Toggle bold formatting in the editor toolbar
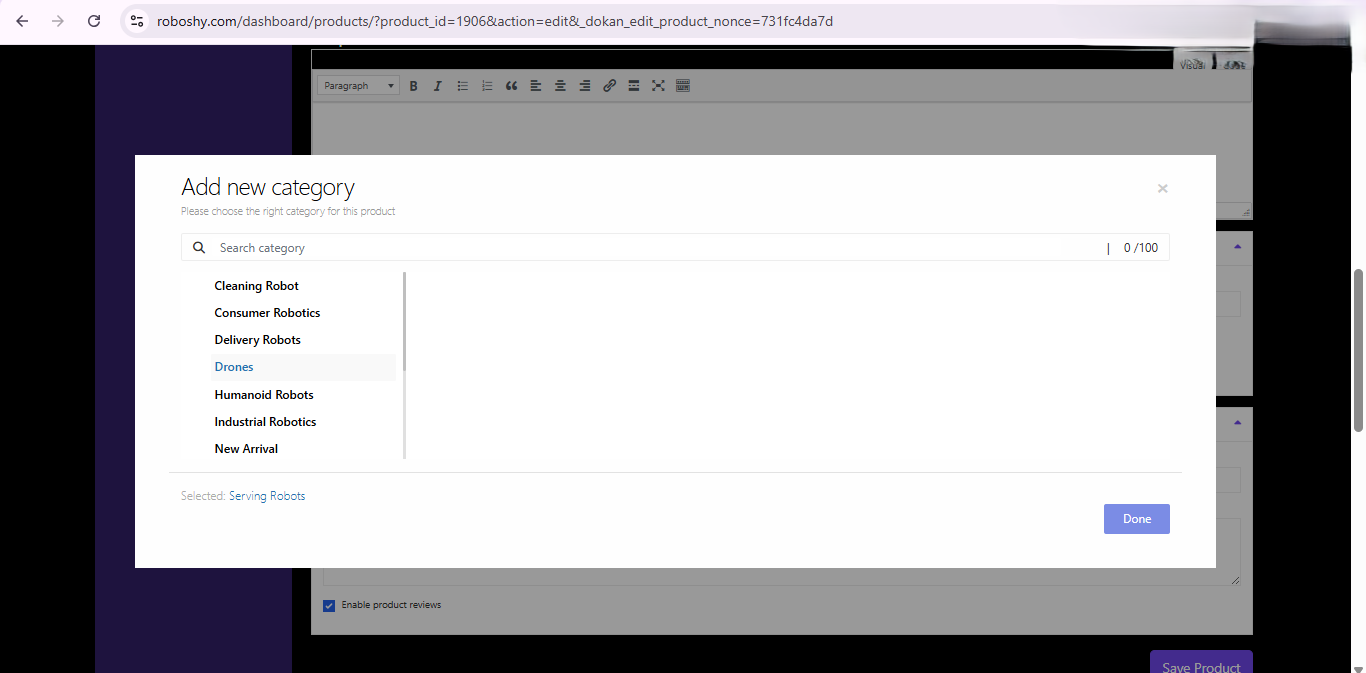This screenshot has width=1366, height=673. pos(413,86)
